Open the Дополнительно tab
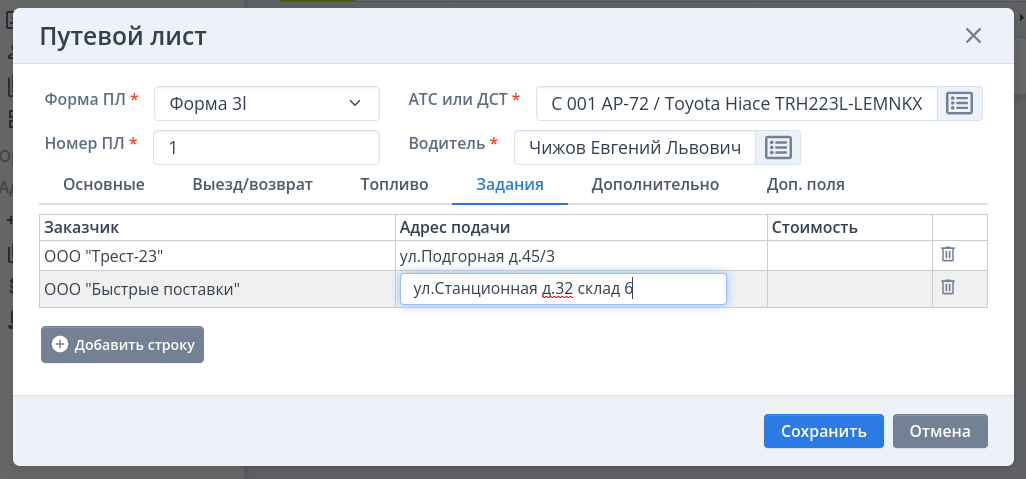Viewport: 1026px width, 479px height. click(x=655, y=185)
